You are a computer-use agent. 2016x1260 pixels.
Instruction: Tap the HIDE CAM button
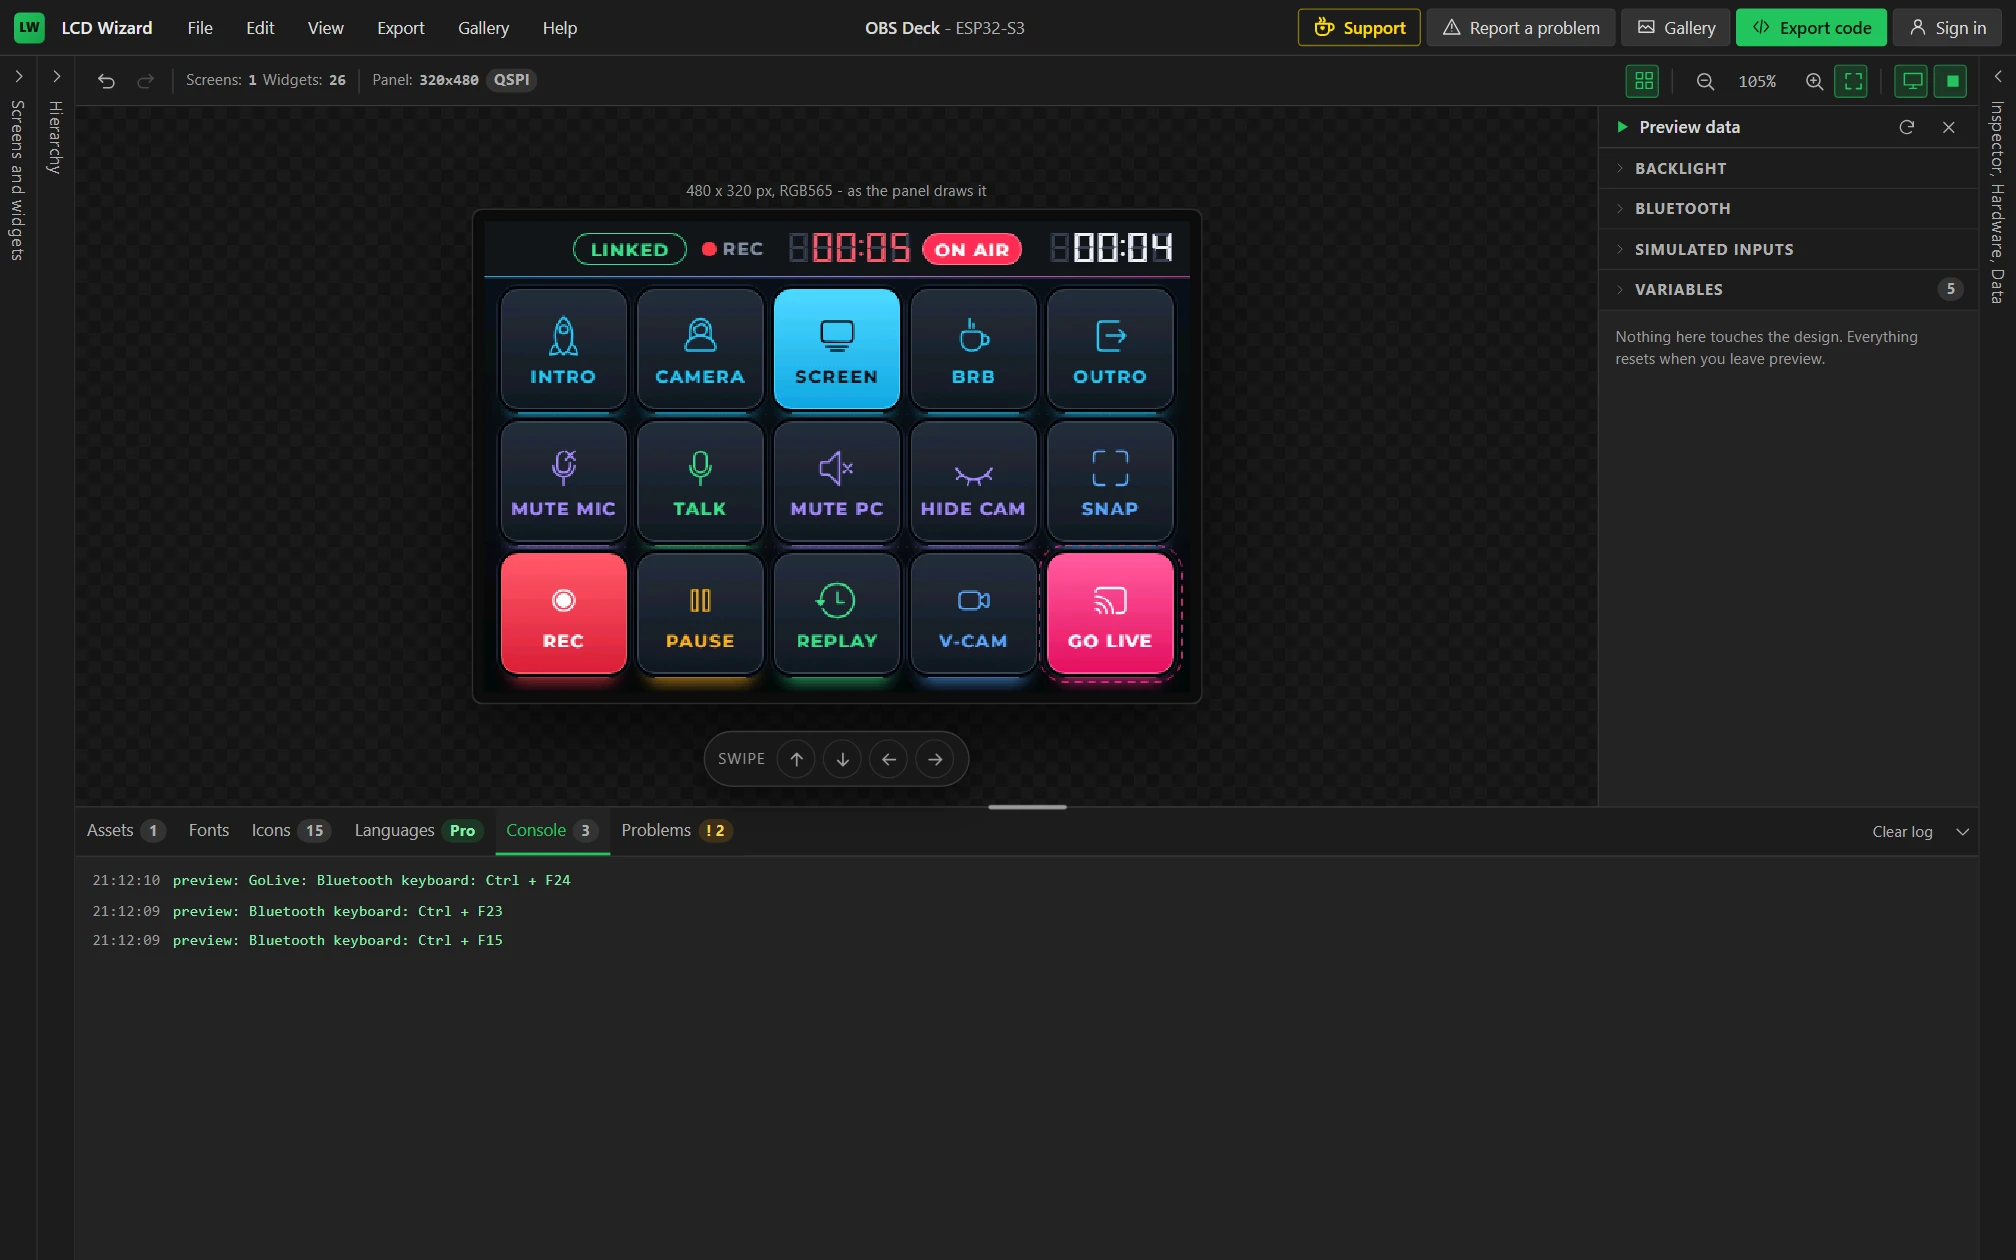[x=973, y=481]
